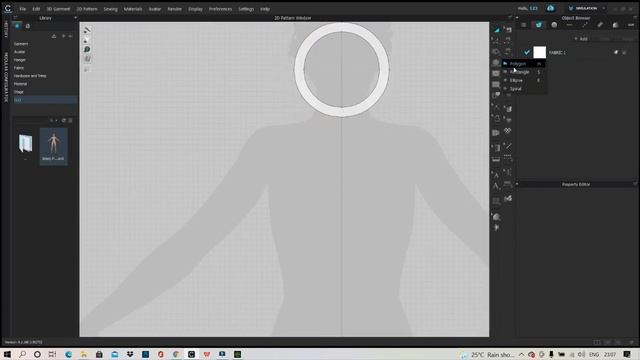
Task: Open Microsoft Edge from the taskbar
Action: pos(68,354)
